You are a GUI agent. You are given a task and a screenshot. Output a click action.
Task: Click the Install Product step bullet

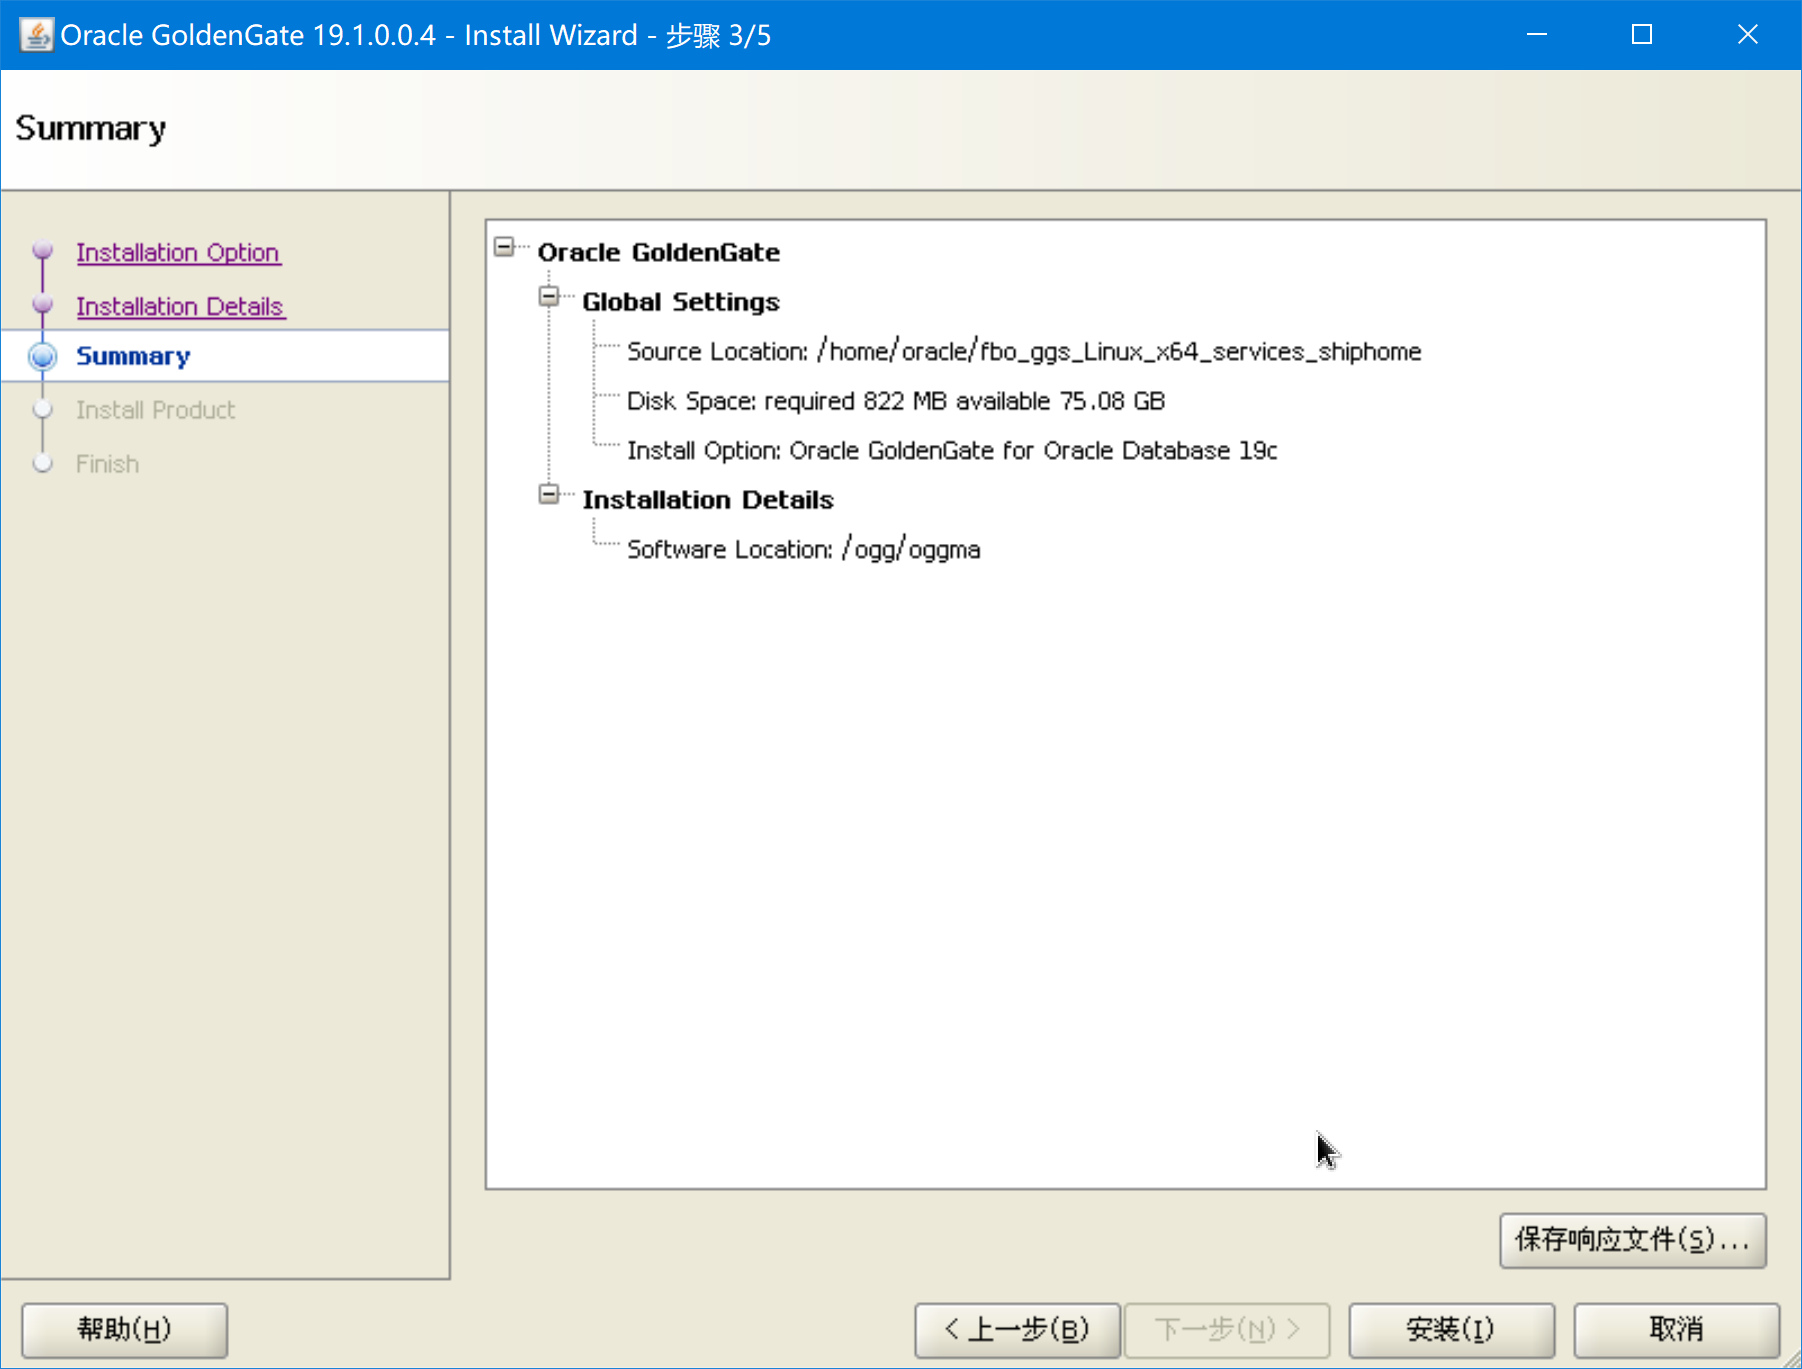tap(43, 410)
